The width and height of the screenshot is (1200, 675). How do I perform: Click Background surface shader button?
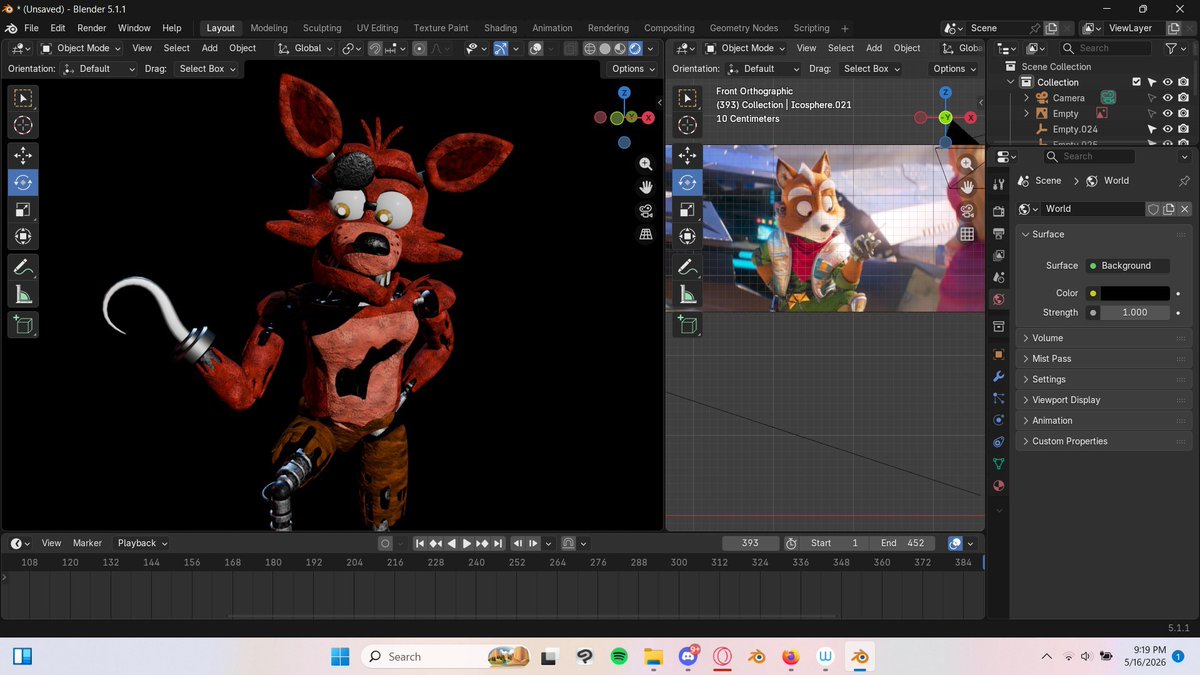(1127, 266)
